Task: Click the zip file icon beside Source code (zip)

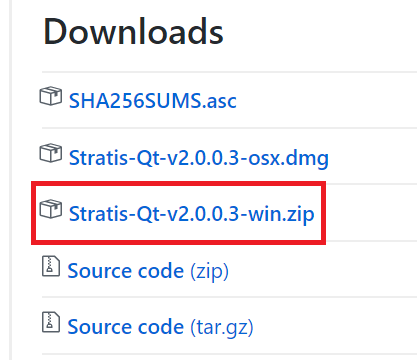Action: (x=51, y=266)
